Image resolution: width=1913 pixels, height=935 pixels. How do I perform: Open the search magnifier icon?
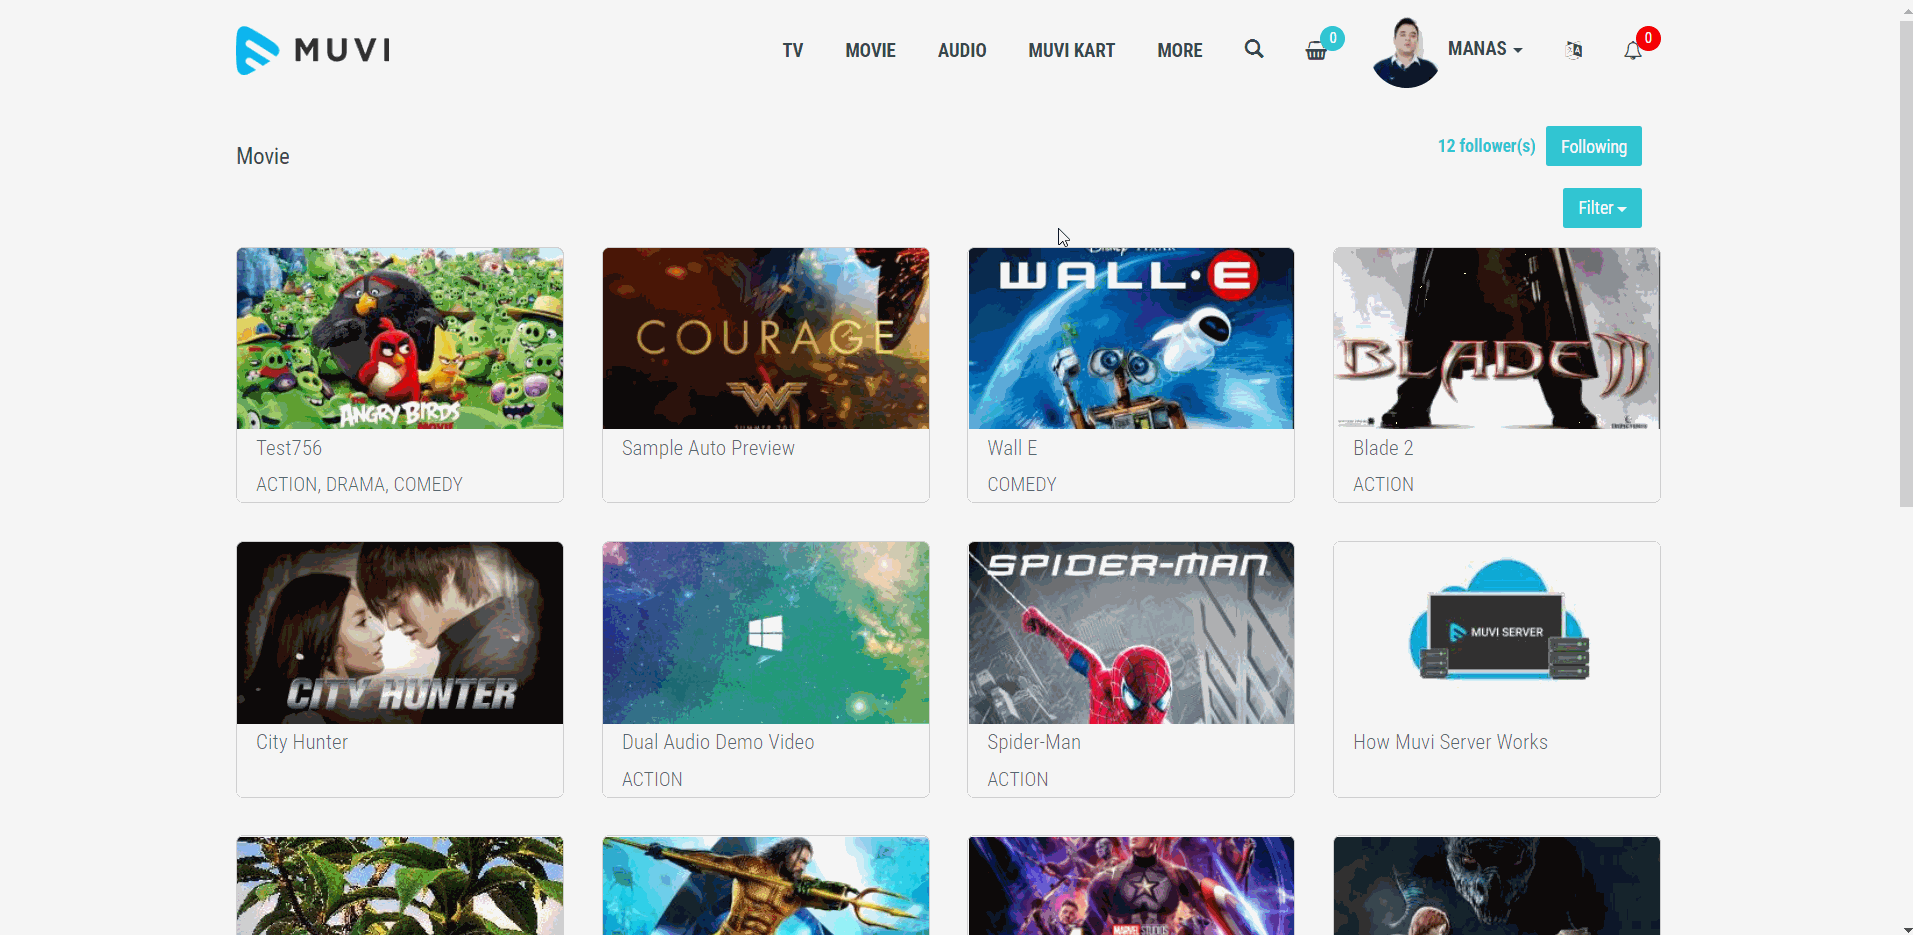point(1253,49)
